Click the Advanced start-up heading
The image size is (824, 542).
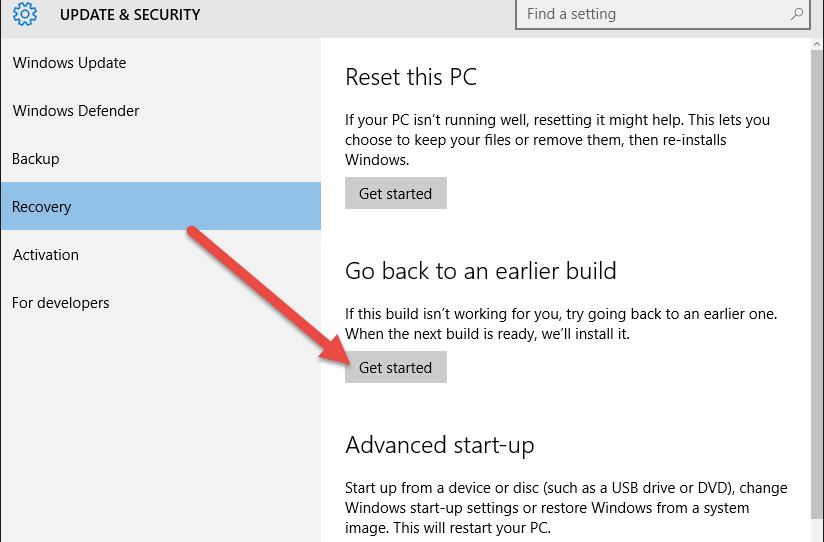click(439, 445)
